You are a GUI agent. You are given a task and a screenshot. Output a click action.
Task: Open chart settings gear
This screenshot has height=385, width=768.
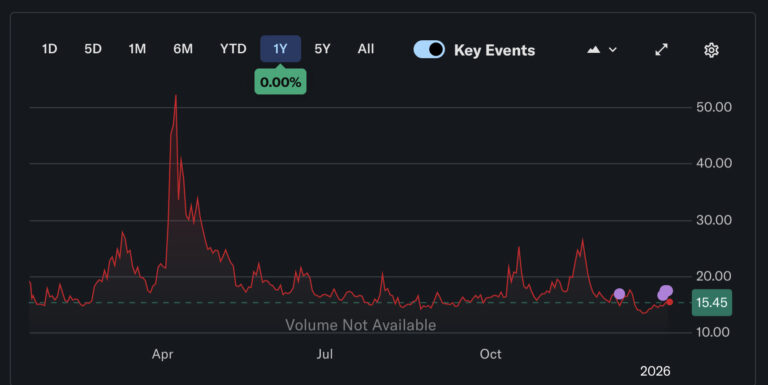711,50
